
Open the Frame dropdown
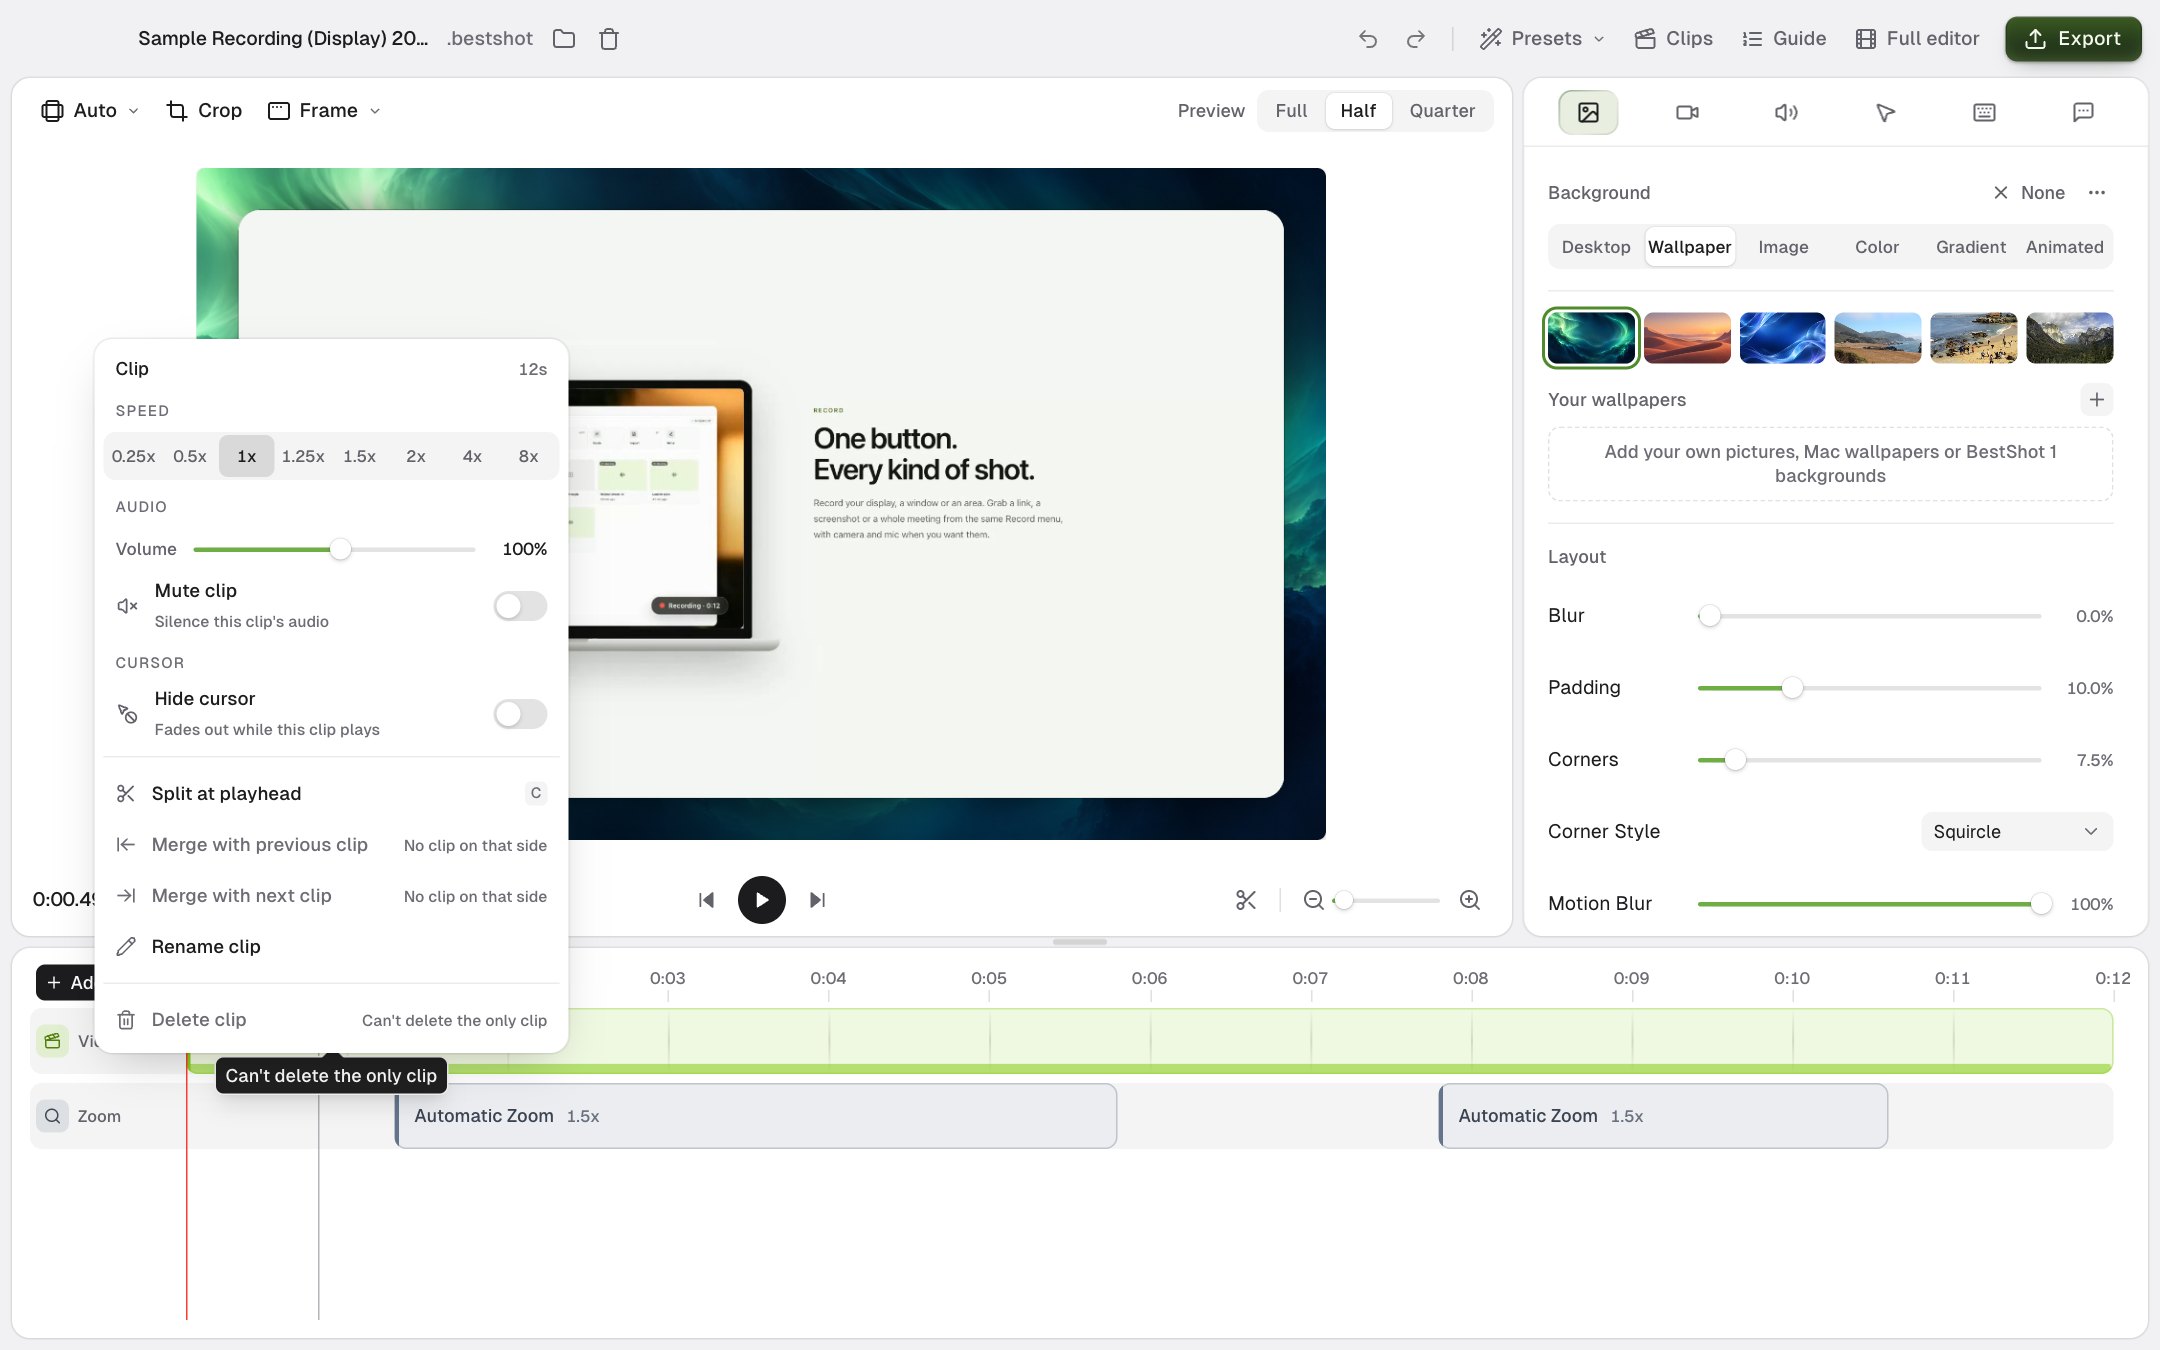325,111
